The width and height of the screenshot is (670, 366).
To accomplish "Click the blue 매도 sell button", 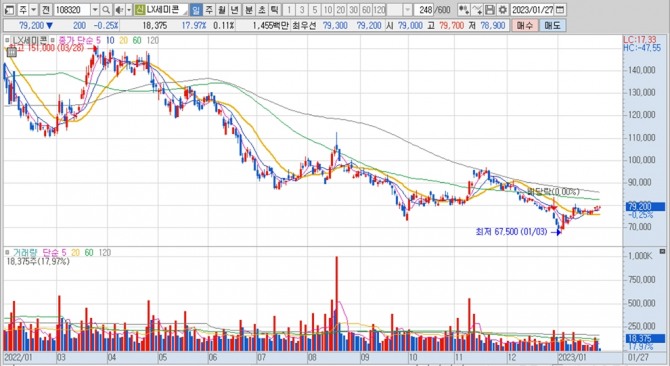I will 552,26.
